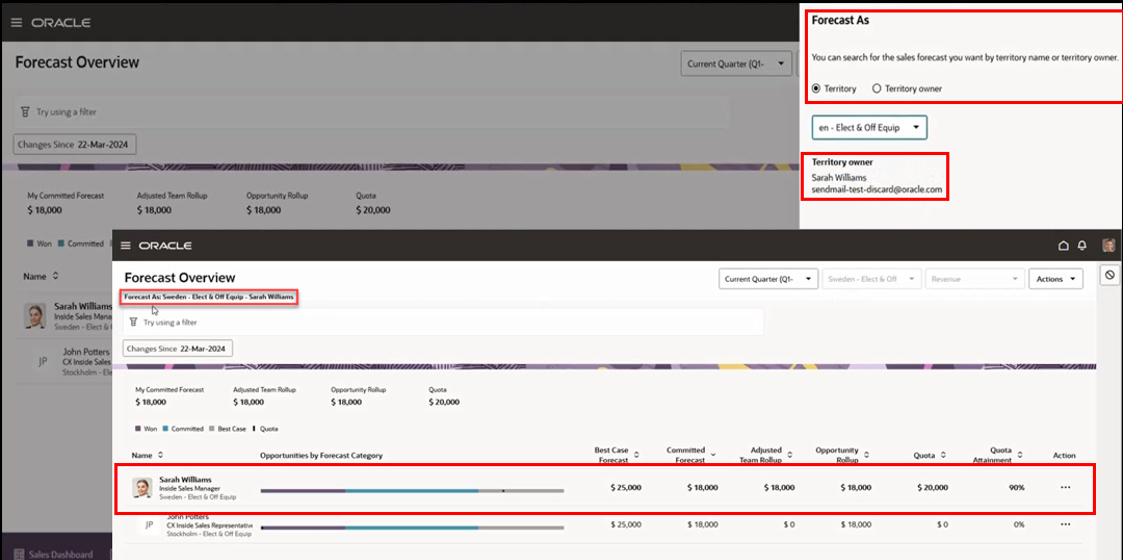
Task: Click Committed legend in background window
Action: [x=81, y=244]
